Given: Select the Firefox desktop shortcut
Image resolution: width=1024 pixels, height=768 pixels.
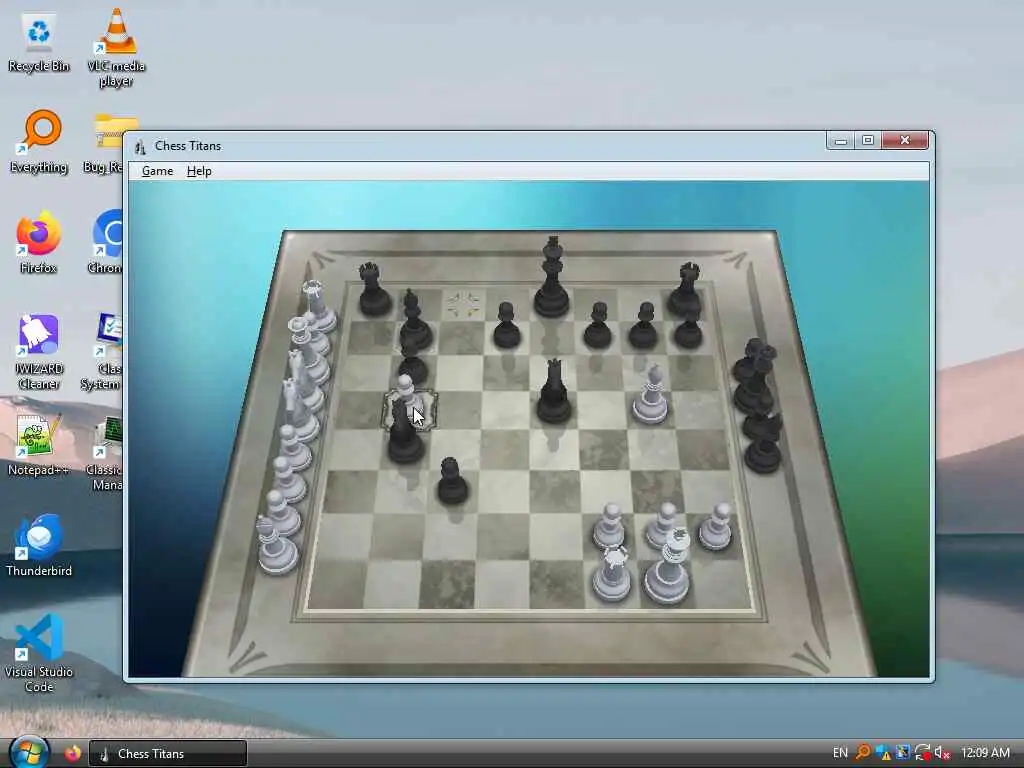Looking at the screenshot, I should [x=39, y=242].
